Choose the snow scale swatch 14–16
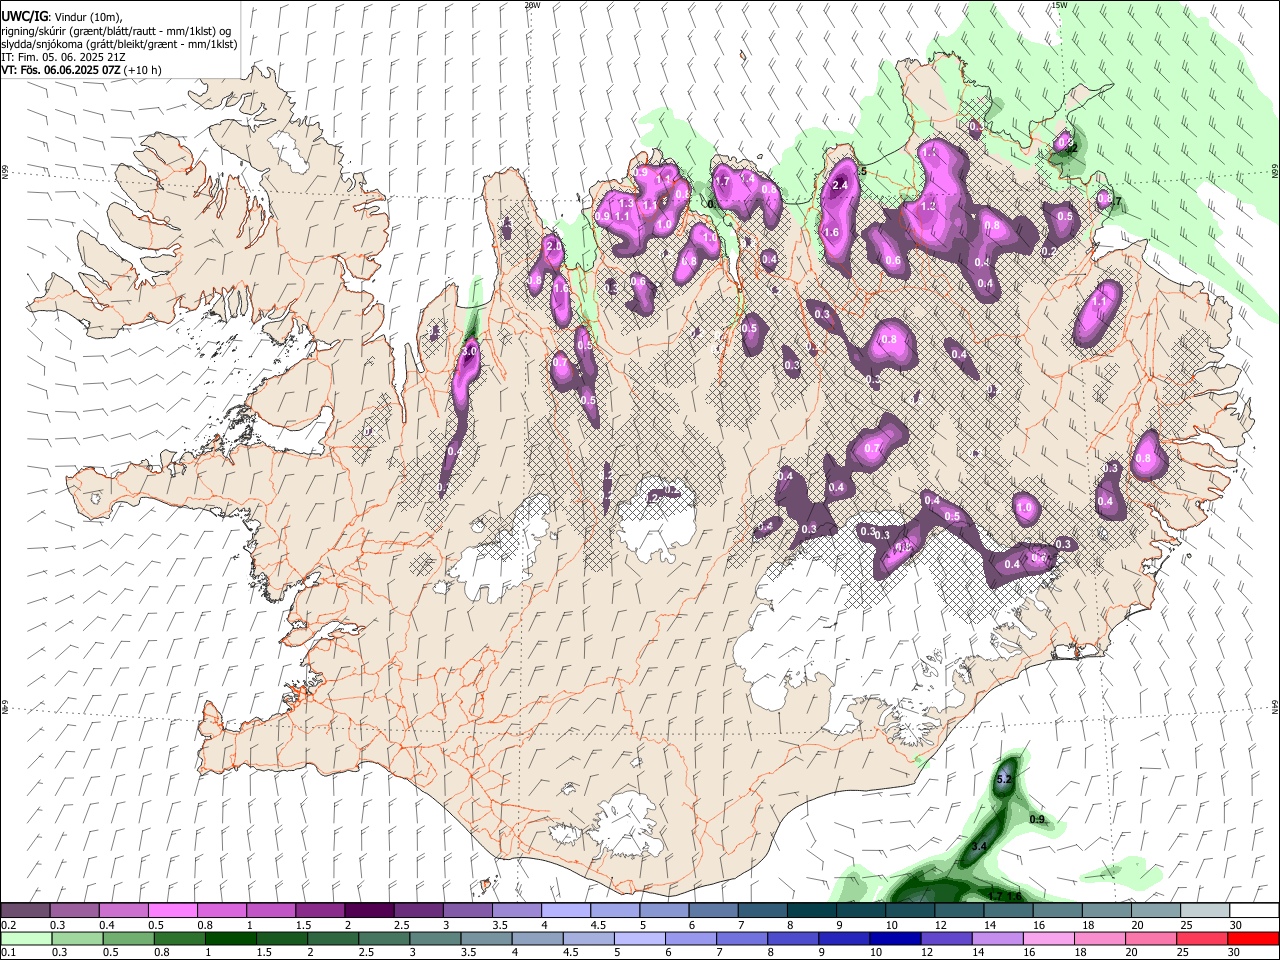1280x960 pixels. [1008, 911]
